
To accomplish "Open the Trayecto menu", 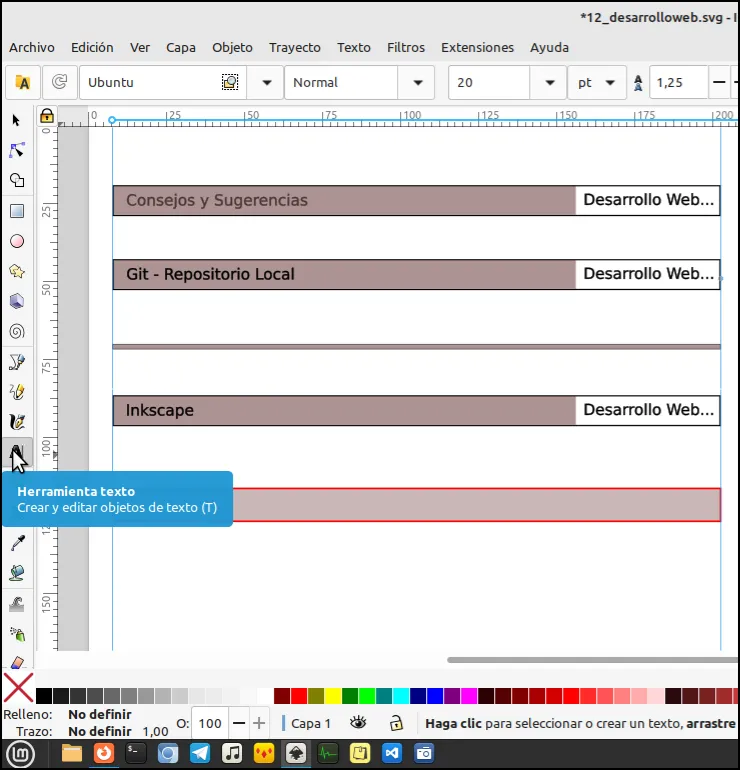I will point(295,48).
